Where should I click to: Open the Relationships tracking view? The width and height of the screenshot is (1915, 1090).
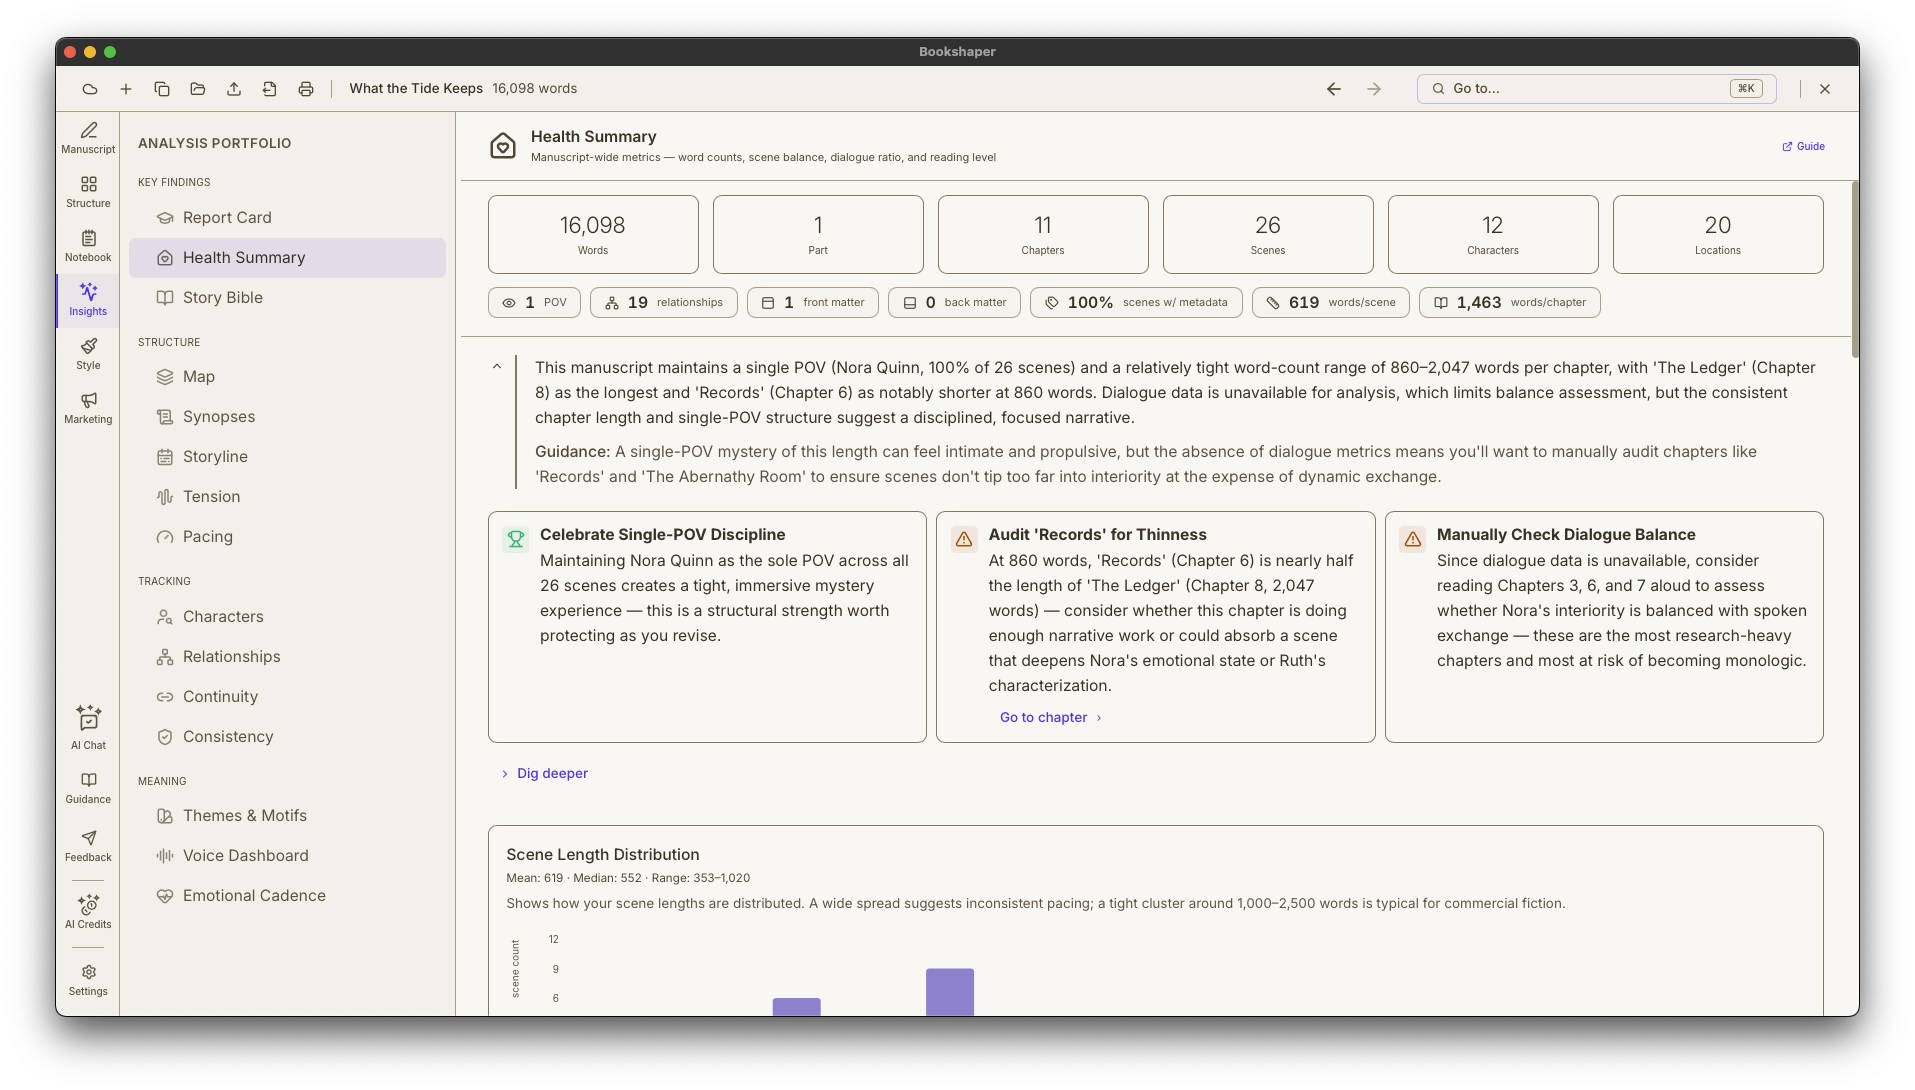pyautogui.click(x=287, y=657)
